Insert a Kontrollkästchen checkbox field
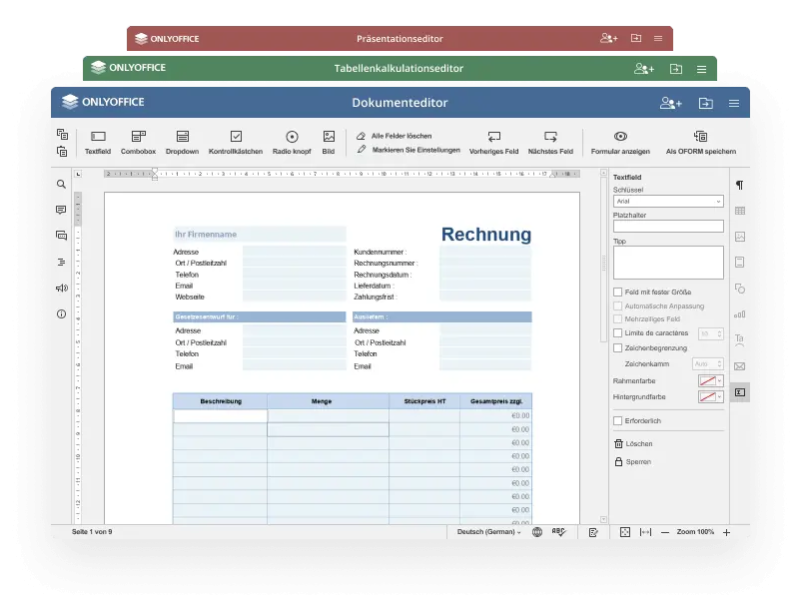Screen dimensions: 800x601 236,141
